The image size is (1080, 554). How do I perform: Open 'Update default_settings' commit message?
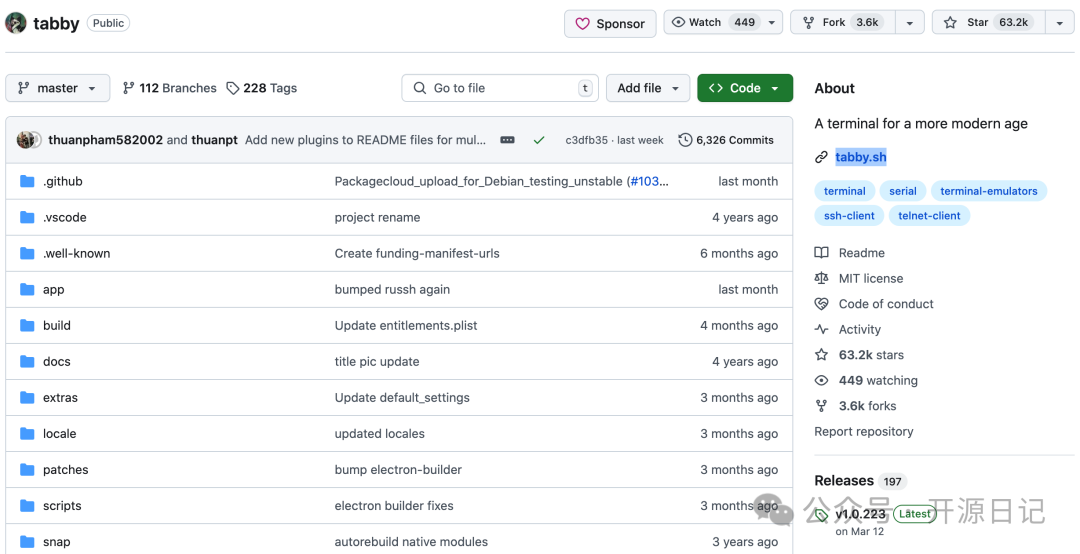point(402,398)
